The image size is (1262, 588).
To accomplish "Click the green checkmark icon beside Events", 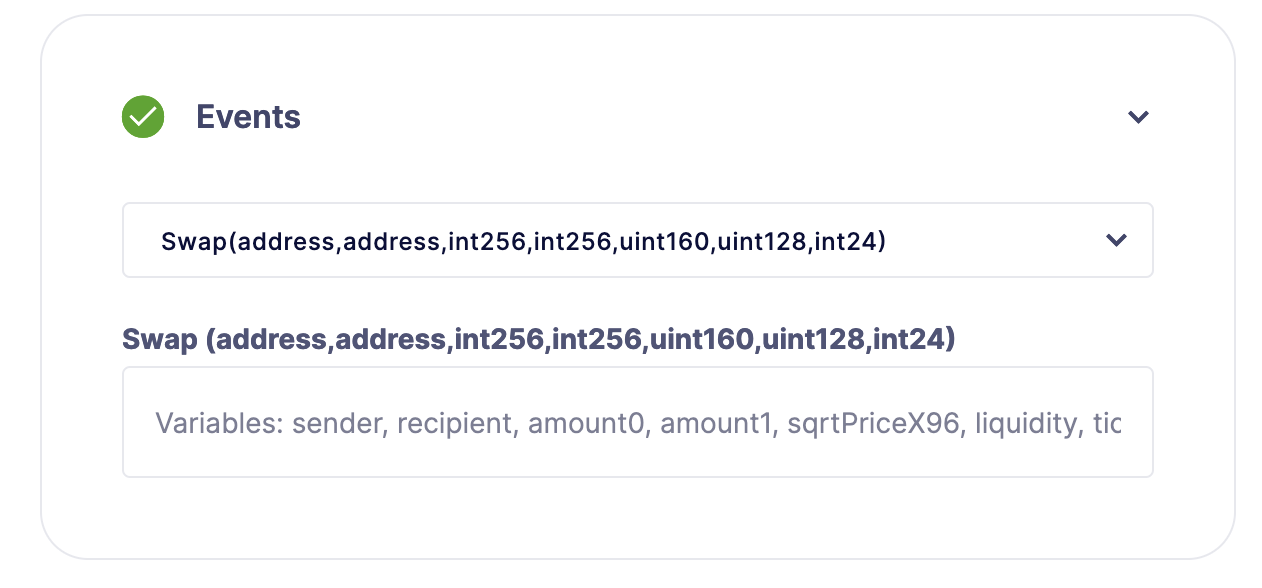I will coord(143,117).
